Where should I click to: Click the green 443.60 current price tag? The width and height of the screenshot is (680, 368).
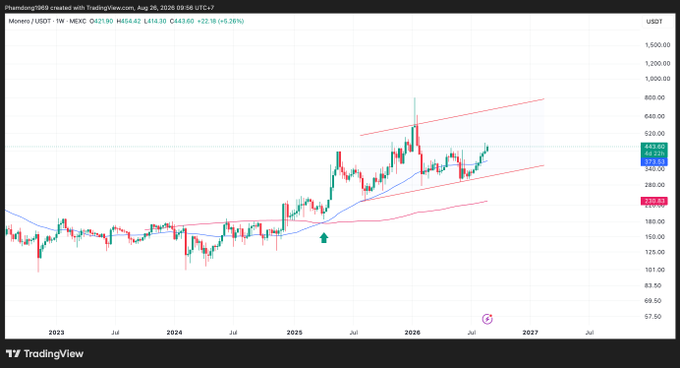point(654,147)
